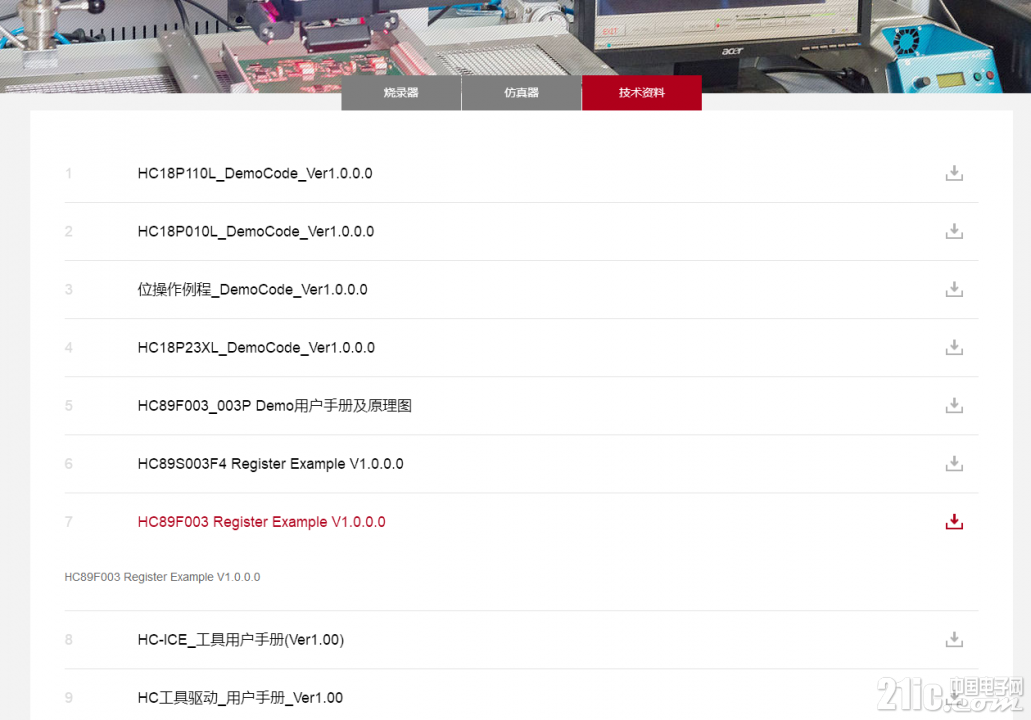Click the gray HC89F003 Register Example description text

(x=162, y=577)
